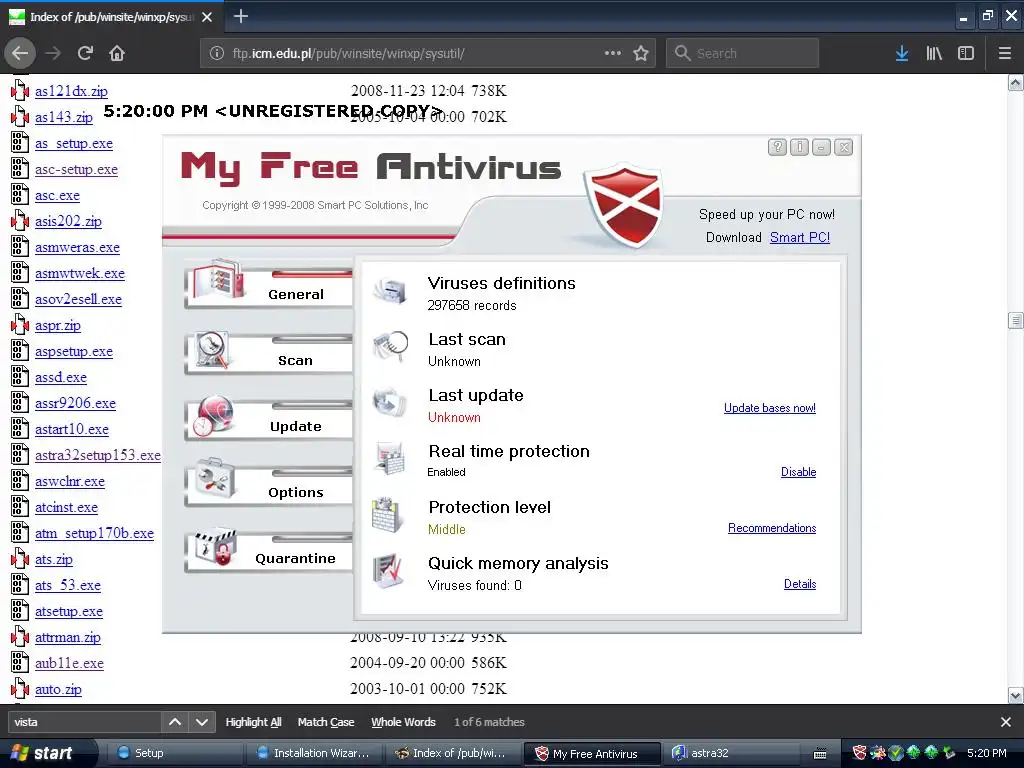Screen dimensions: 1024x768
Task: Go to browser home page
Action: tap(117, 53)
